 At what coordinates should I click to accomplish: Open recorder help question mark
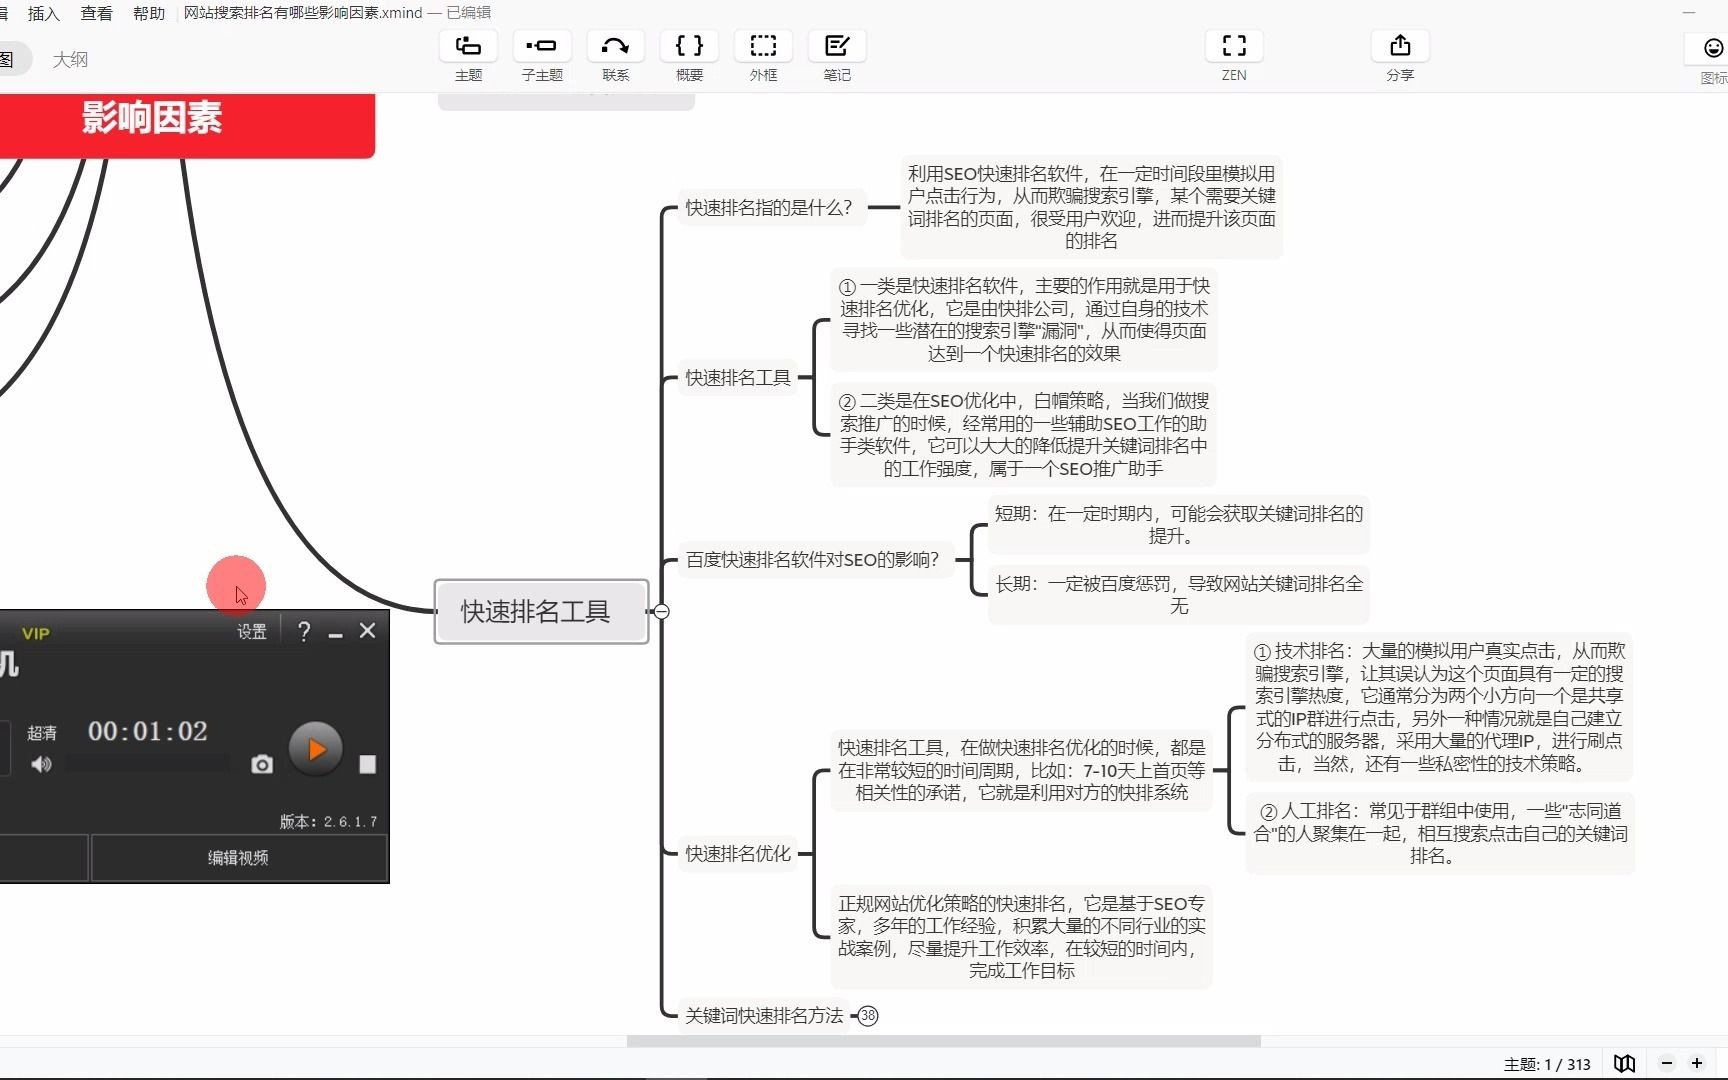click(x=304, y=632)
